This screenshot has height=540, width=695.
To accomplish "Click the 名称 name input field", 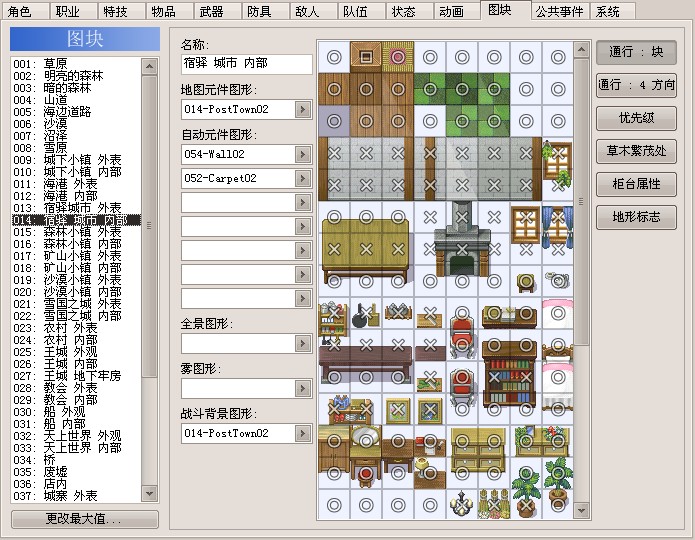I will [246, 63].
